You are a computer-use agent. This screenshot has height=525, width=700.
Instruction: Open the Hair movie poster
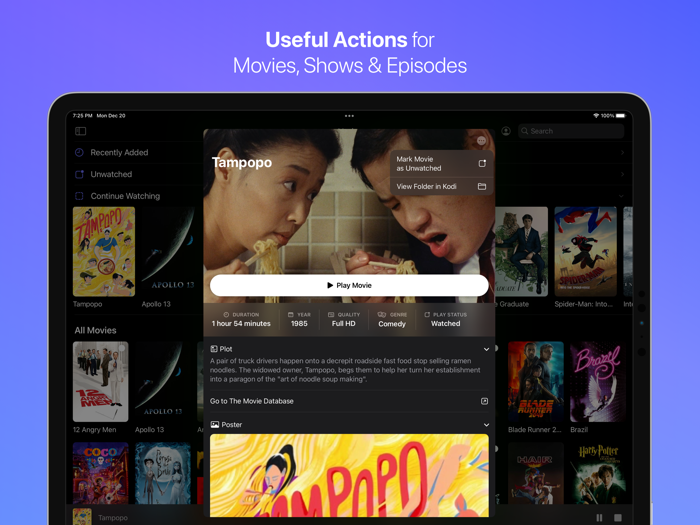[x=536, y=473]
